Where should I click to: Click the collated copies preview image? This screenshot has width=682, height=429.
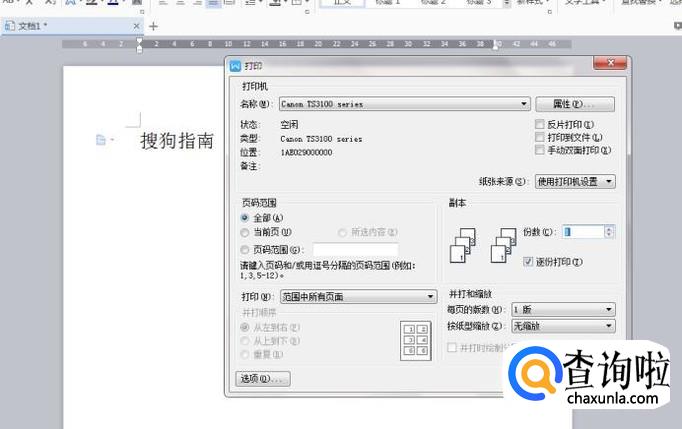(504, 245)
